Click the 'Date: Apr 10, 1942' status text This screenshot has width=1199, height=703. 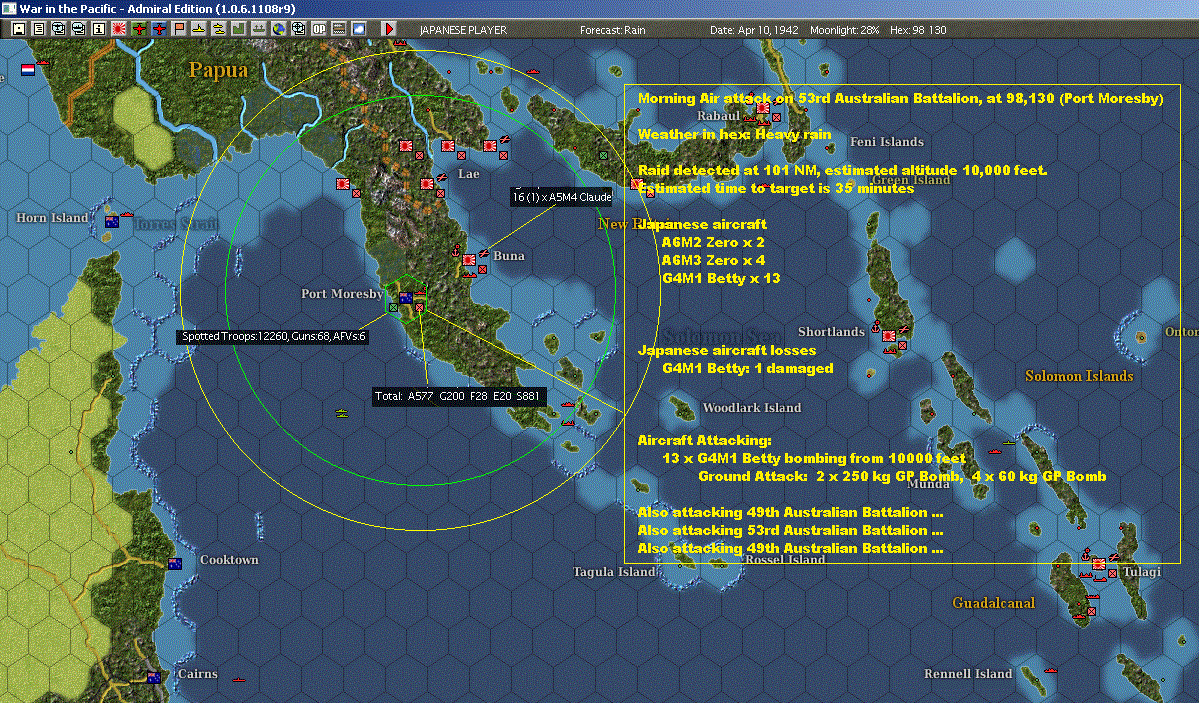coord(754,30)
